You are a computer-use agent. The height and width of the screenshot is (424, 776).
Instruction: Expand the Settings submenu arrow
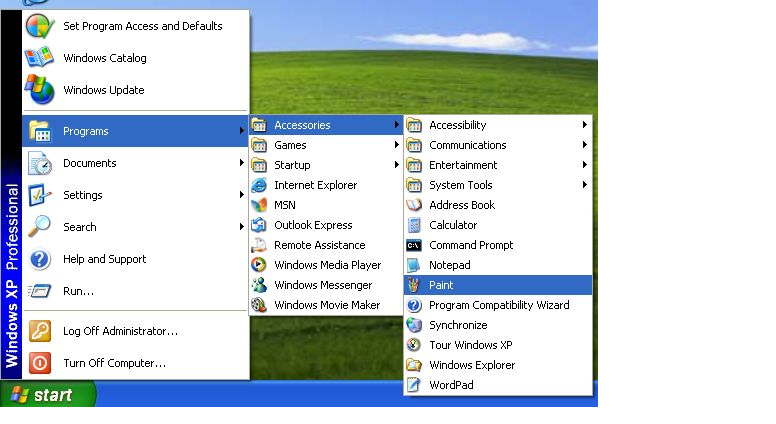click(x=242, y=194)
